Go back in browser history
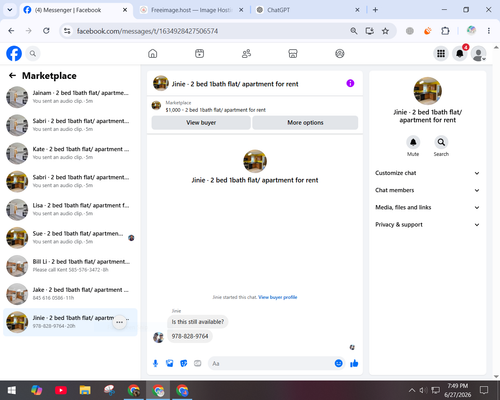 11,31
